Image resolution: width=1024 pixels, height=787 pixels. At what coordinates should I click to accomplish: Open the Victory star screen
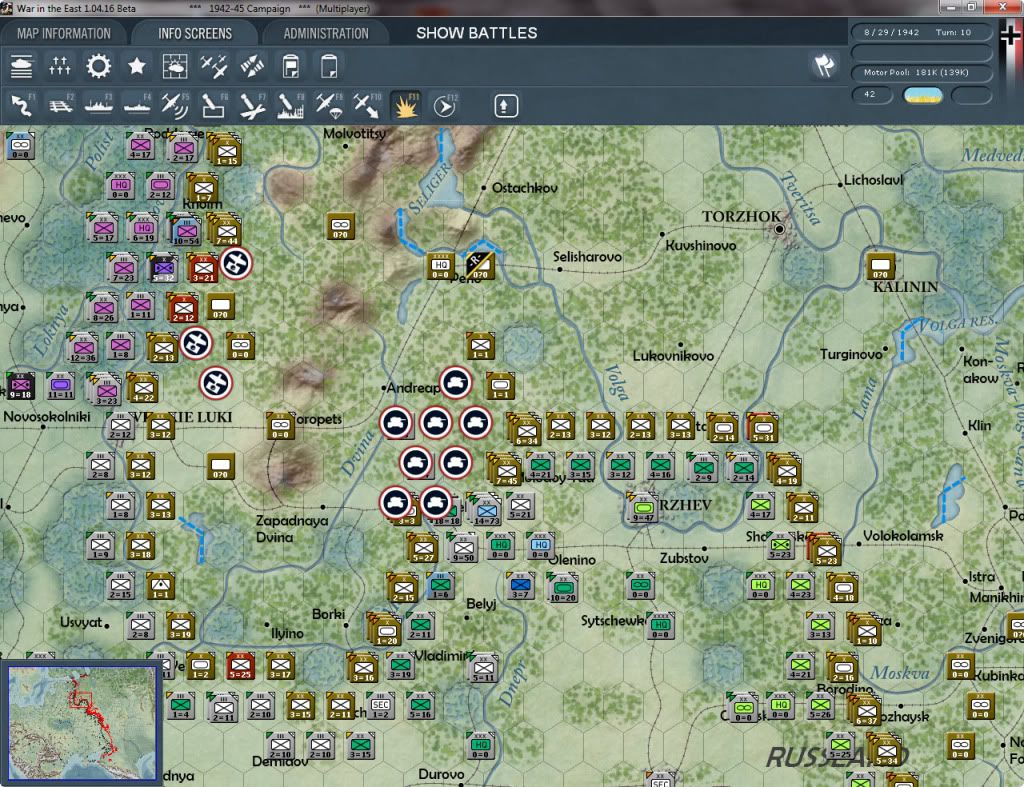(x=136, y=67)
